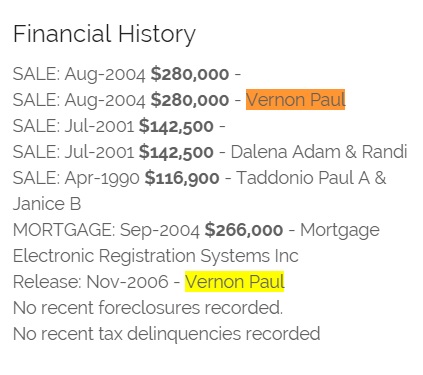Click the Release: Nov-2006 entry label
Image resolution: width=423 pixels, height=375 pixels.
tap(91, 282)
